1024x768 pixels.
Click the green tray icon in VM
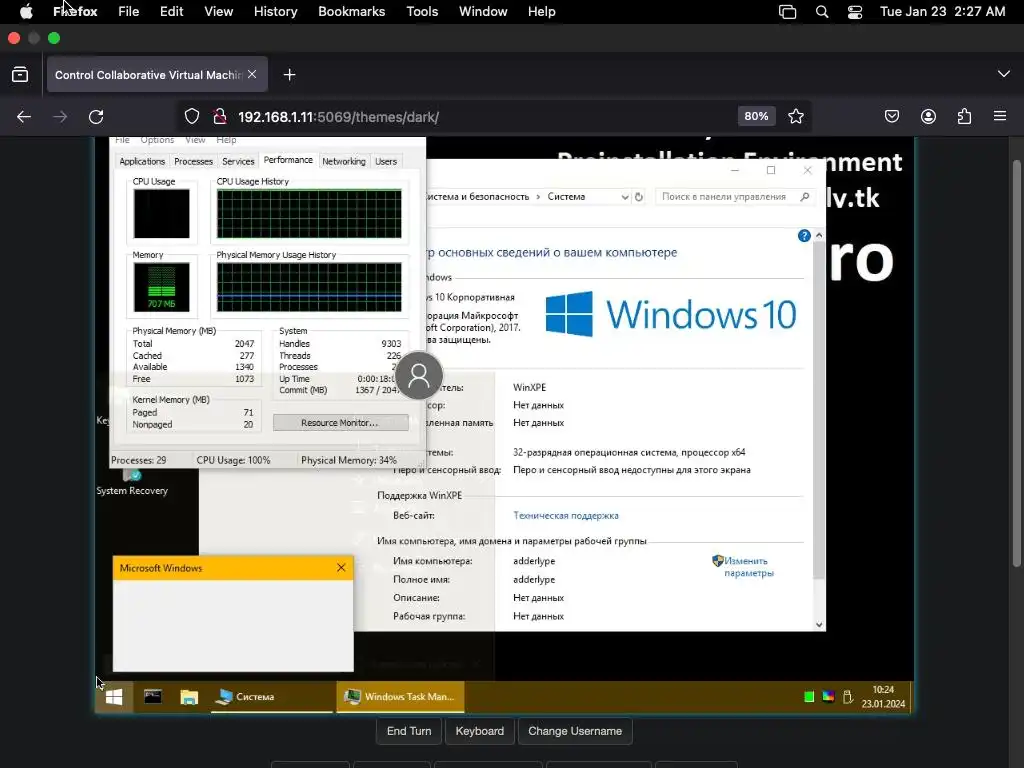click(809, 697)
